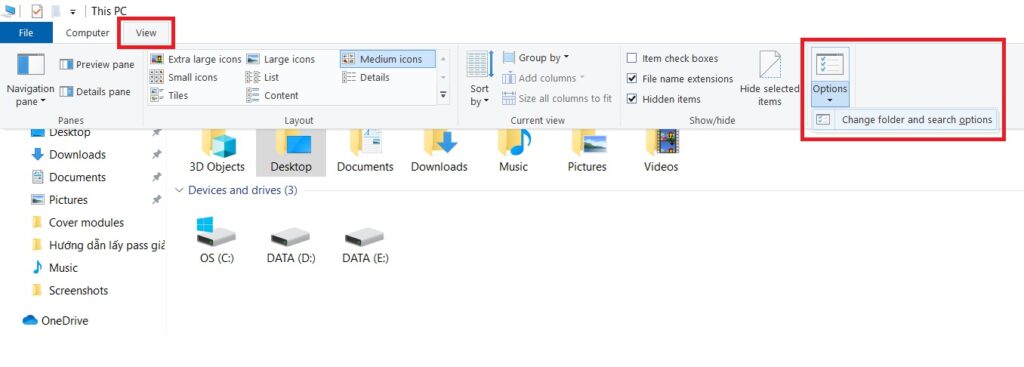1024x367 pixels.
Task: Choose Medium icons layout
Action: click(387, 59)
